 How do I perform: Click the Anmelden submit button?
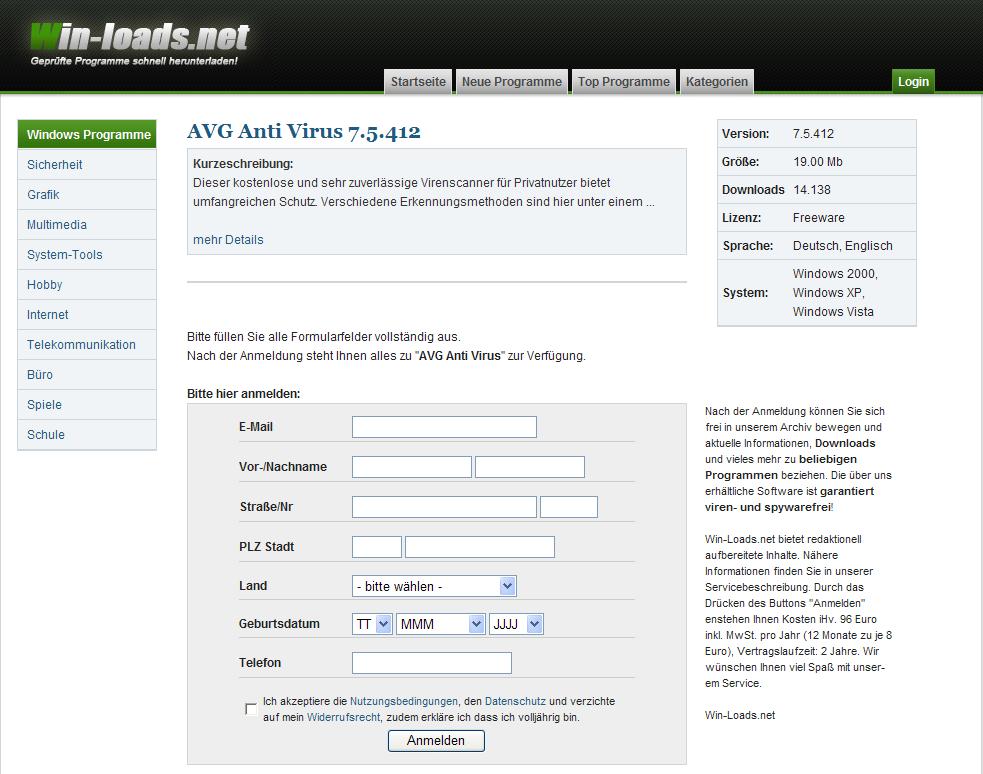pos(436,741)
